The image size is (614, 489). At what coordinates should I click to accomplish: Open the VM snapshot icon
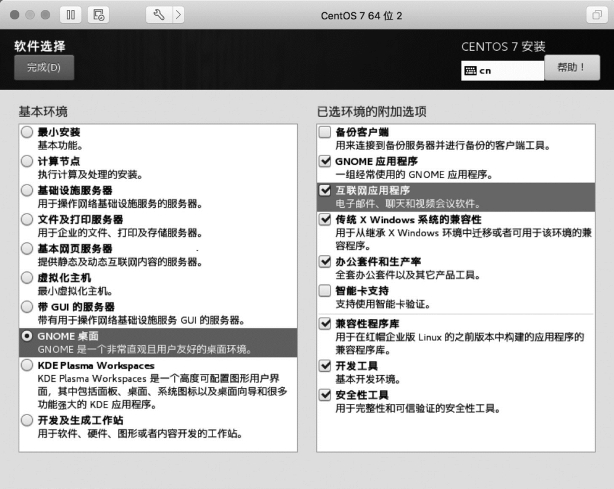click(98, 15)
